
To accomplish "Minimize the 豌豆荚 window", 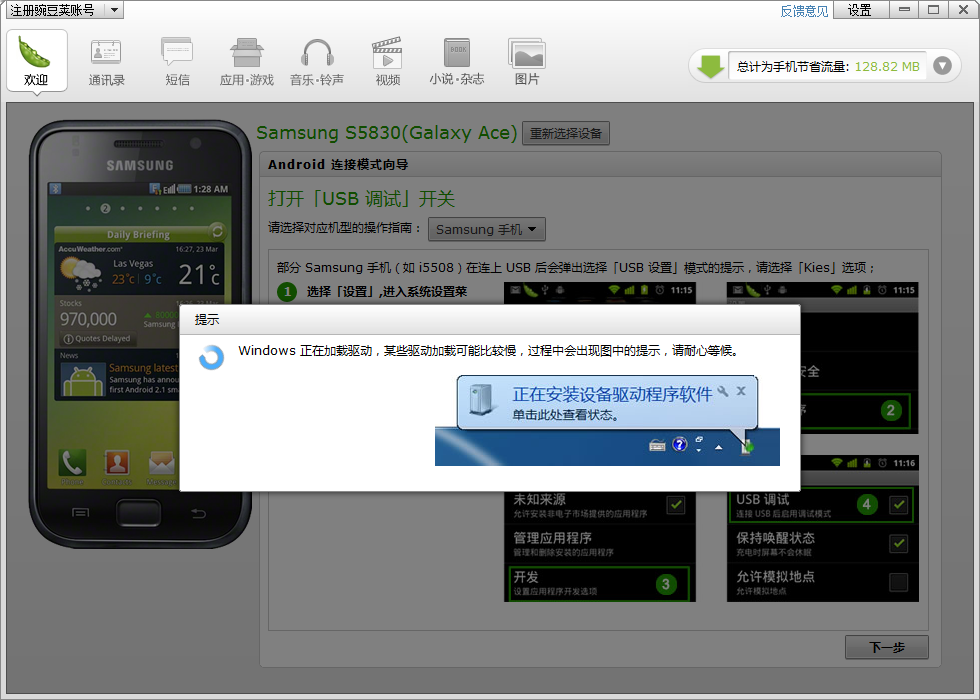I will pos(904,9).
